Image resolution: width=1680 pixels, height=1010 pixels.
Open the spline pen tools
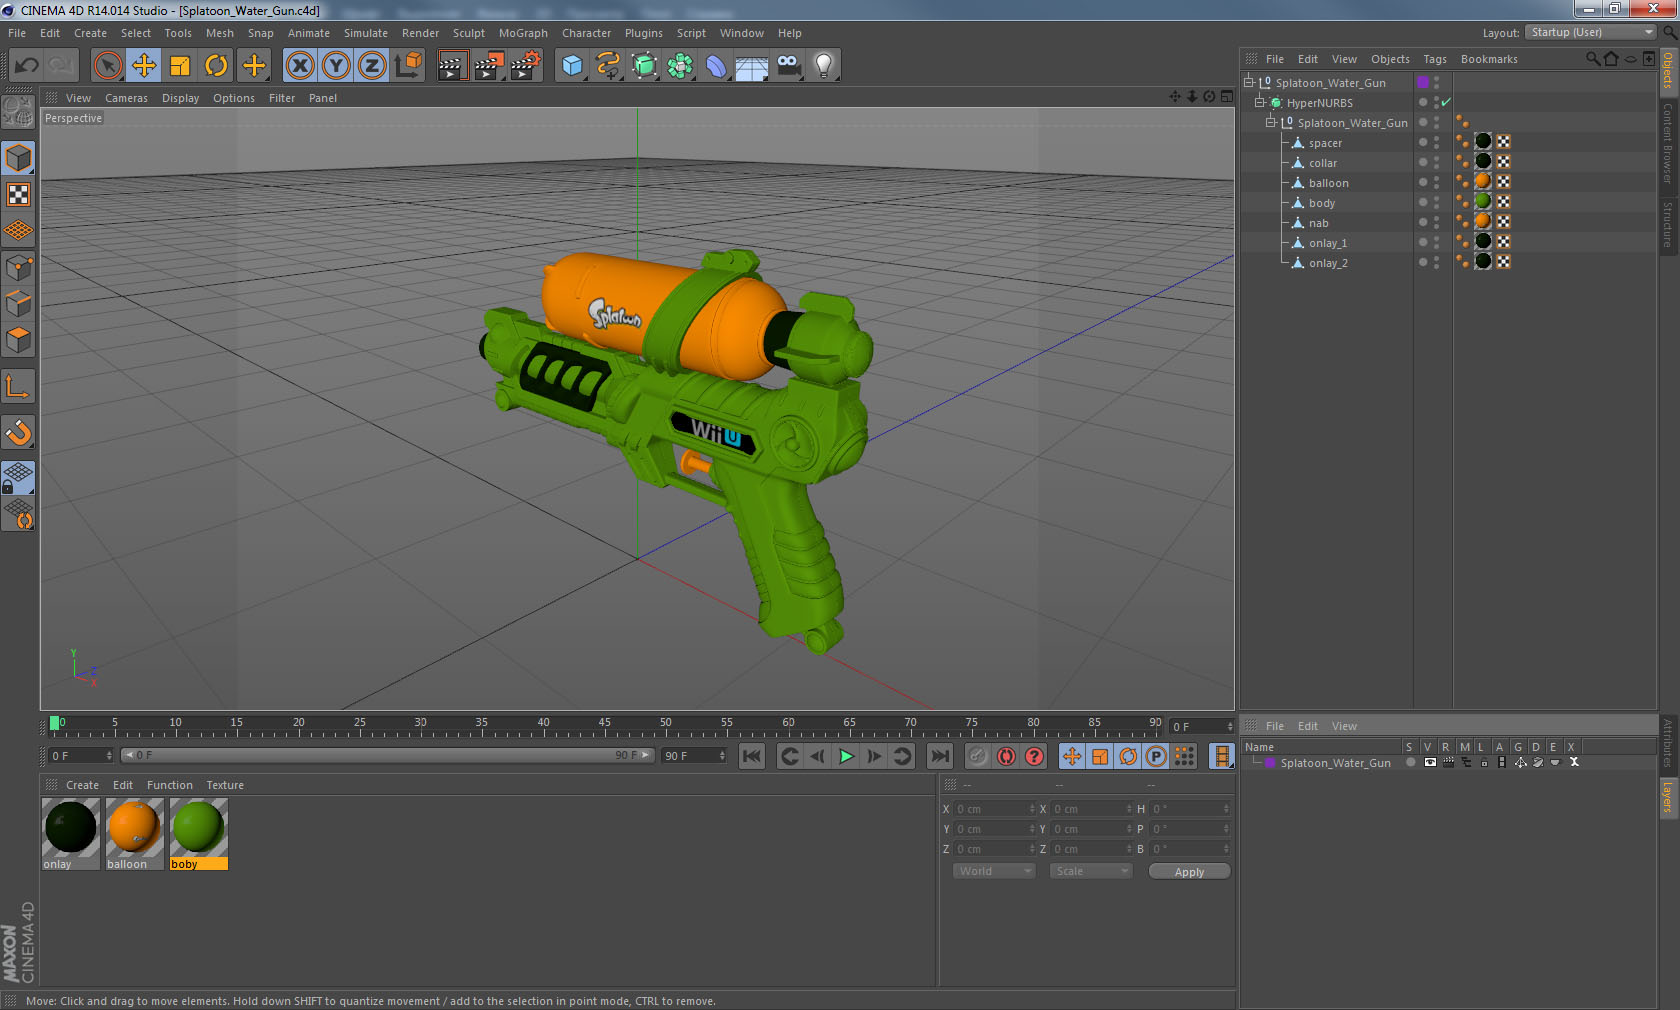pyautogui.click(x=608, y=66)
